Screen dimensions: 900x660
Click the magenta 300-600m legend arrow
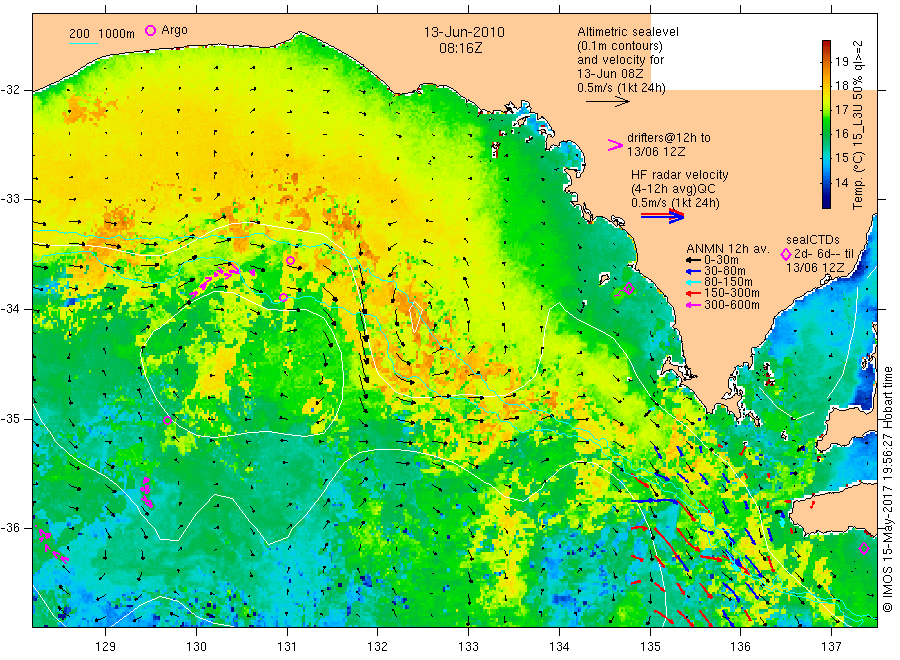pyautogui.click(x=693, y=305)
